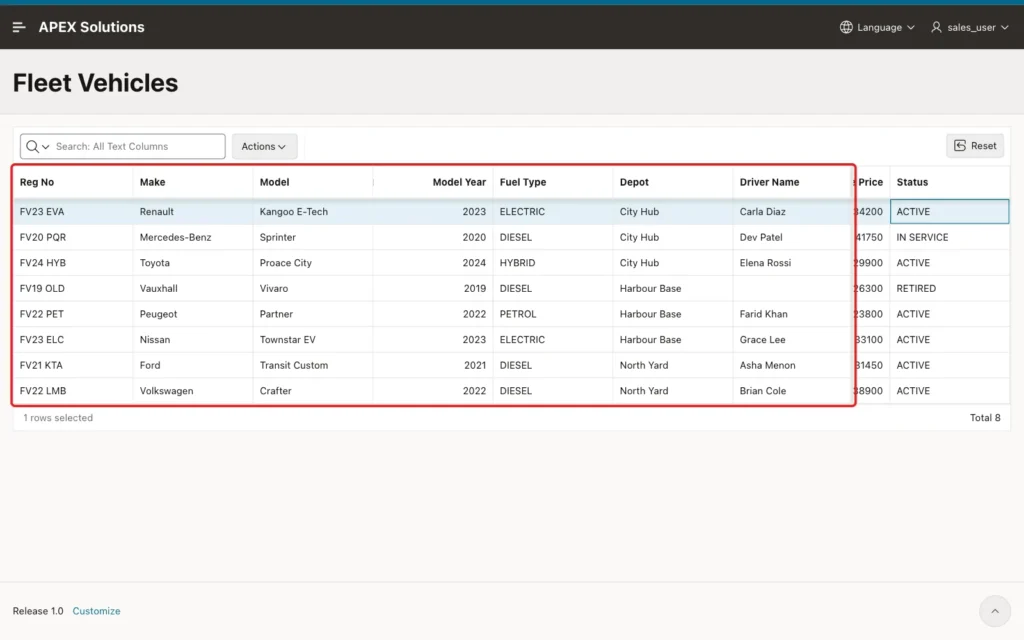Click the Elena Rossi driver cell

pyautogui.click(x=792, y=263)
